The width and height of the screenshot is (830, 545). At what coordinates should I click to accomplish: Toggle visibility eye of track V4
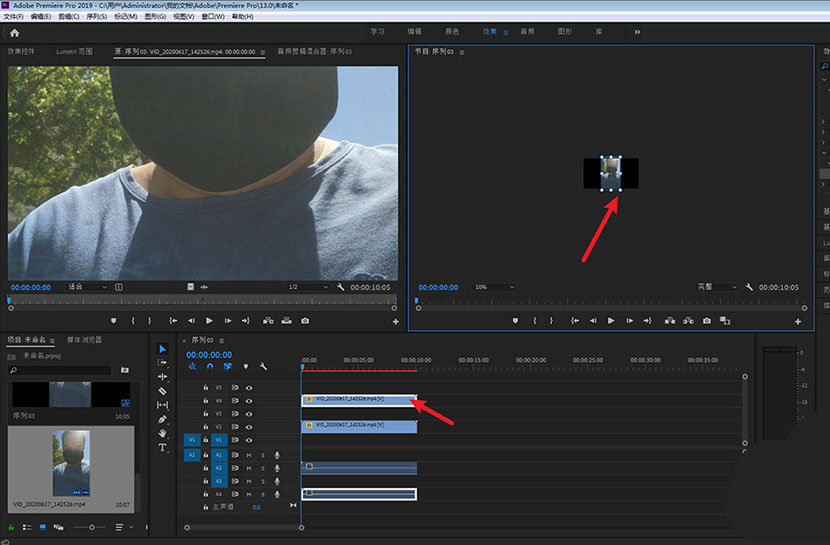click(249, 400)
